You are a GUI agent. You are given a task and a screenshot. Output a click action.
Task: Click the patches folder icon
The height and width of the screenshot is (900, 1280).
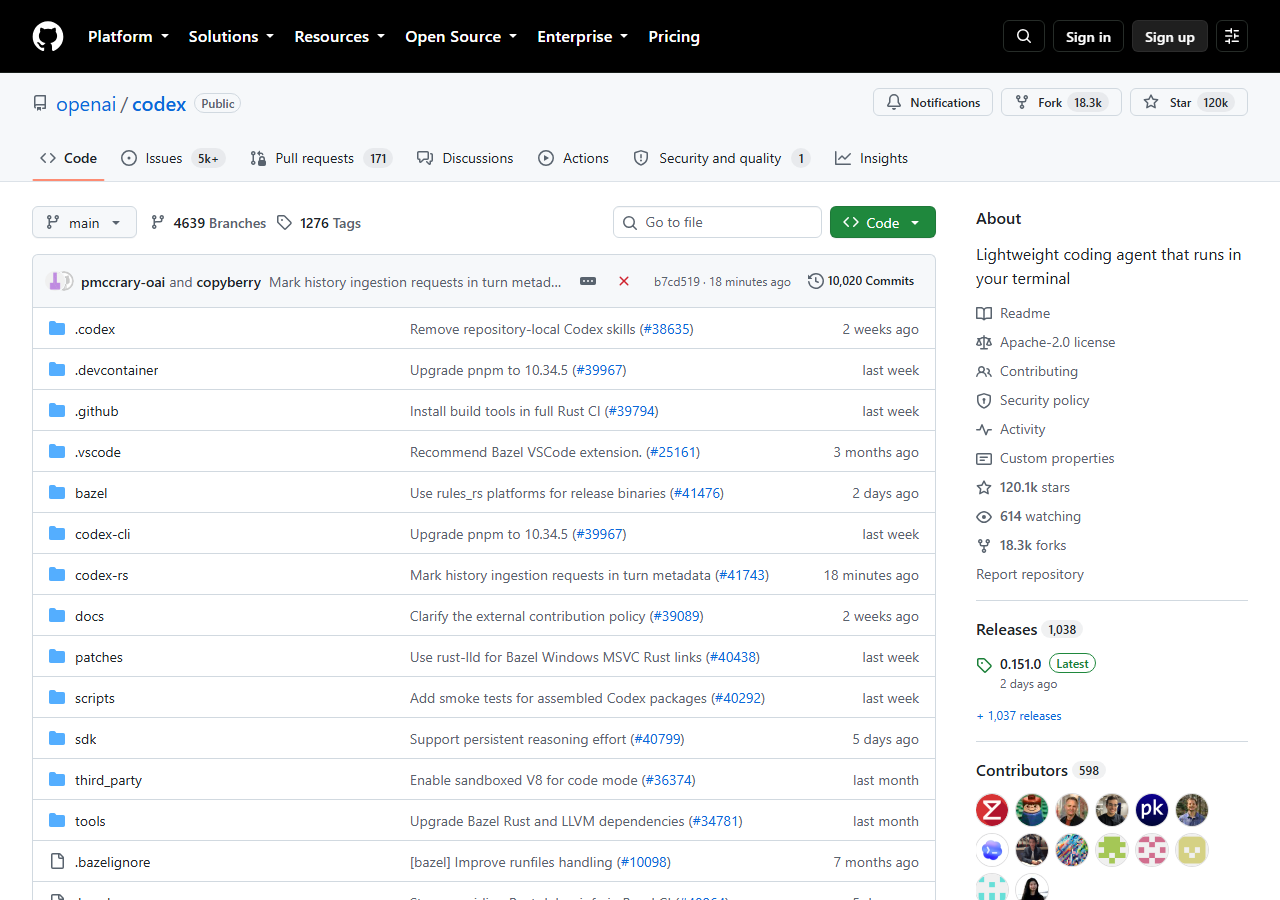(x=57, y=657)
